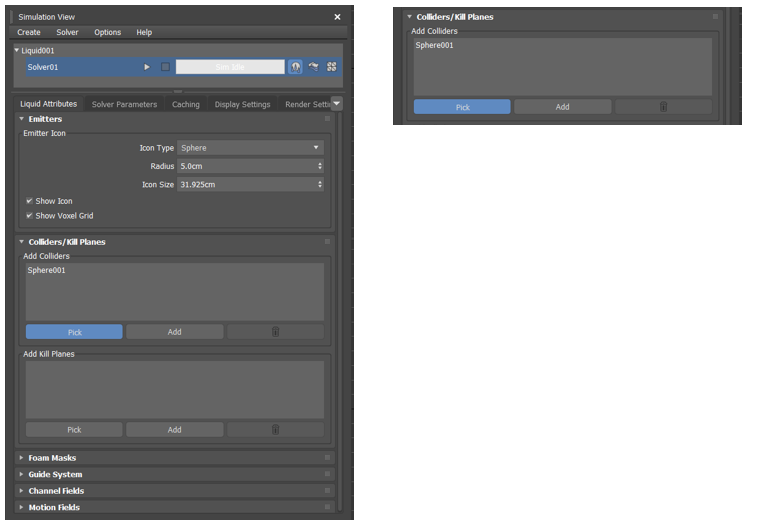This screenshot has width=759, height=526.
Task: Select Liquid001 in the tree
Action: 38,50
